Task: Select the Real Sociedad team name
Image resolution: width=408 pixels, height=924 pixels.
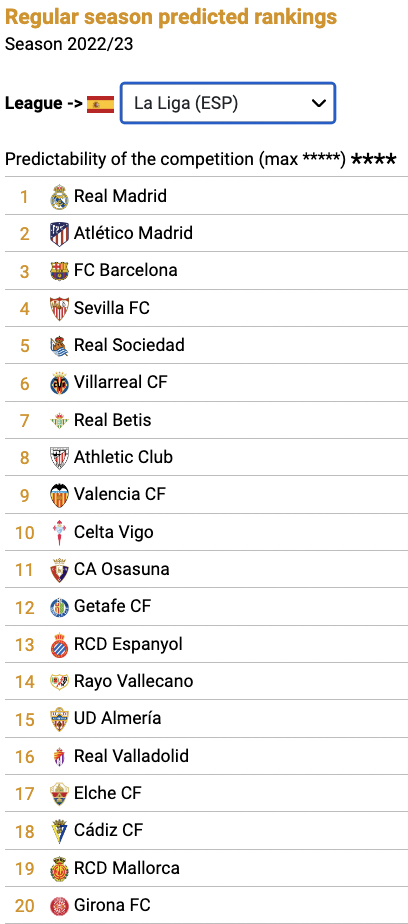Action: pyautogui.click(x=129, y=345)
